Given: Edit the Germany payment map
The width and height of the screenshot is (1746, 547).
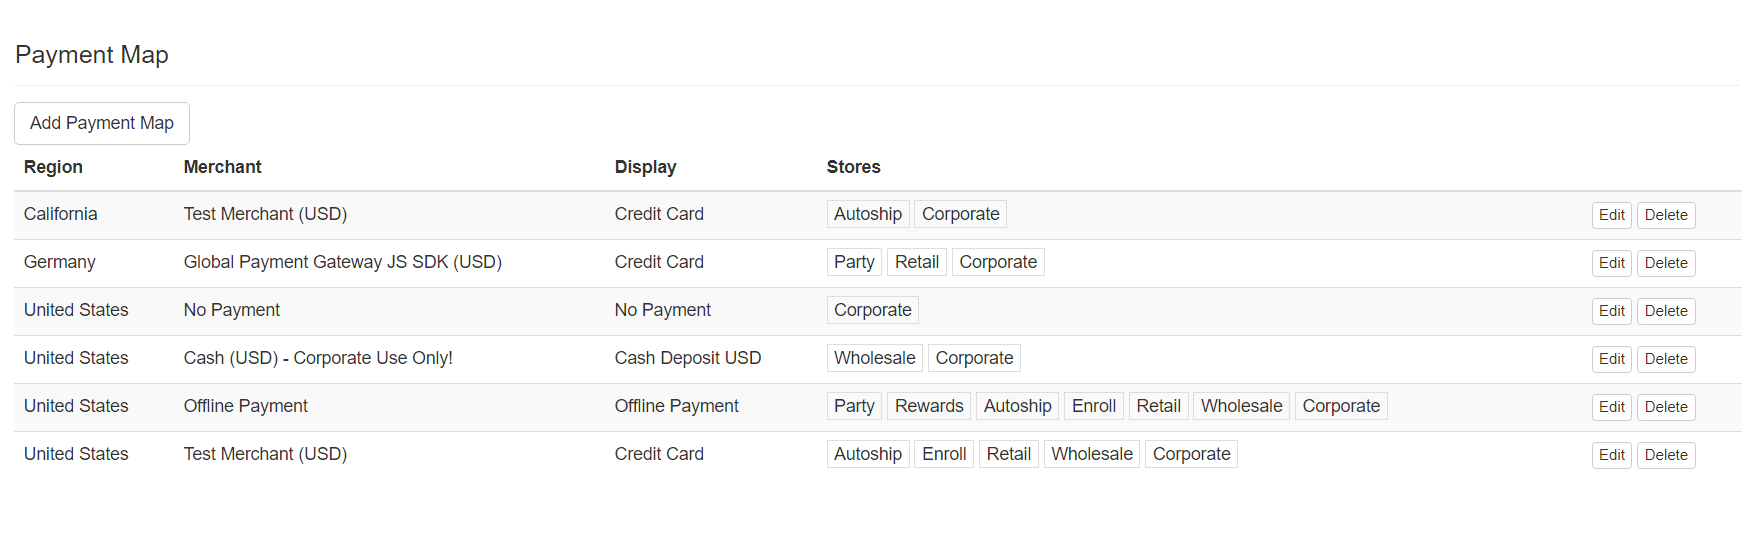Looking at the screenshot, I should pos(1611,263).
